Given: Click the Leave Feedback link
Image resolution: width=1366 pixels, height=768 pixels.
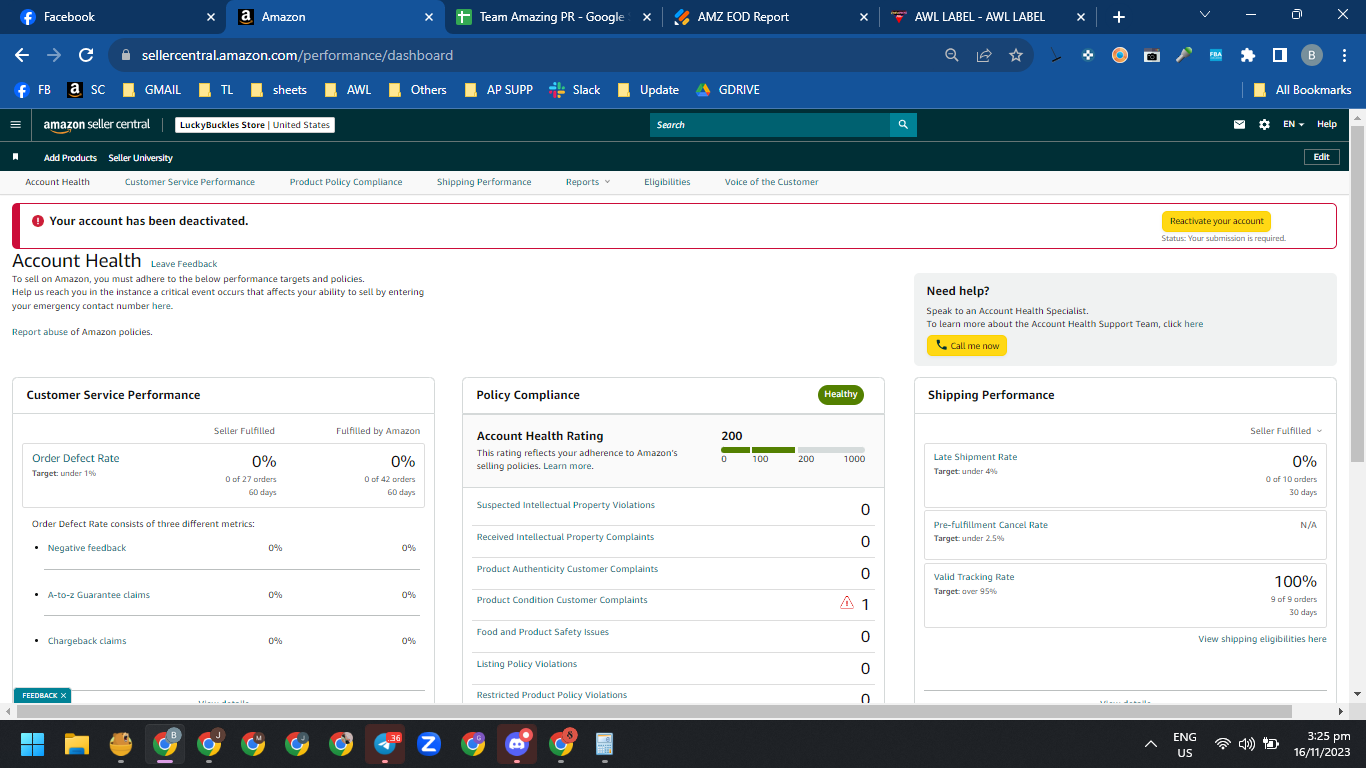Looking at the screenshot, I should point(184,264).
